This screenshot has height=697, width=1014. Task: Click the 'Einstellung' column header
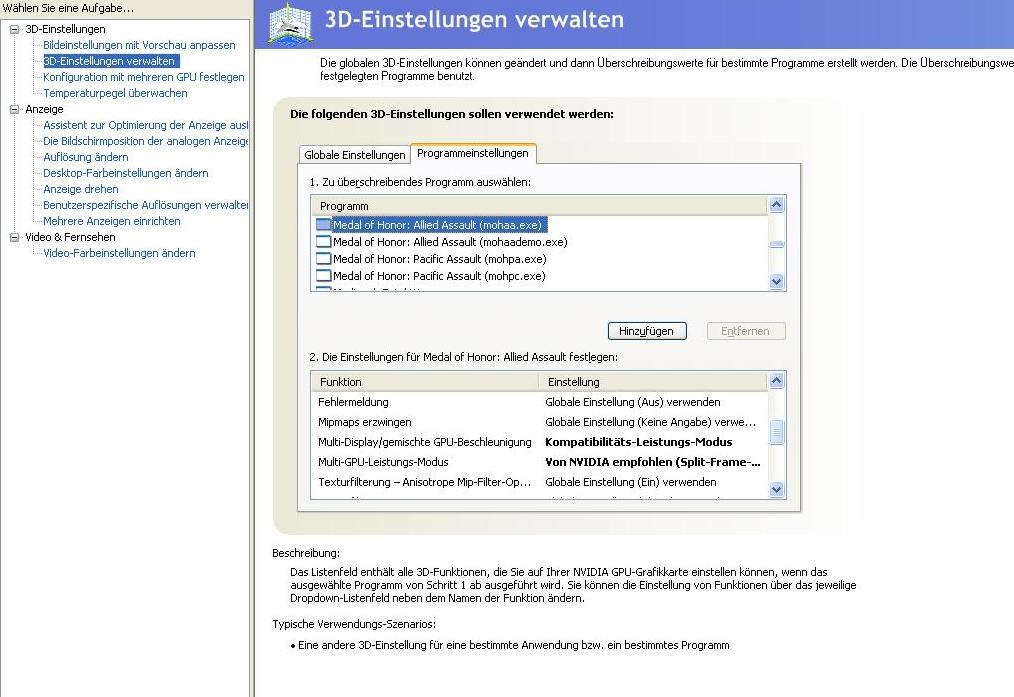point(653,381)
